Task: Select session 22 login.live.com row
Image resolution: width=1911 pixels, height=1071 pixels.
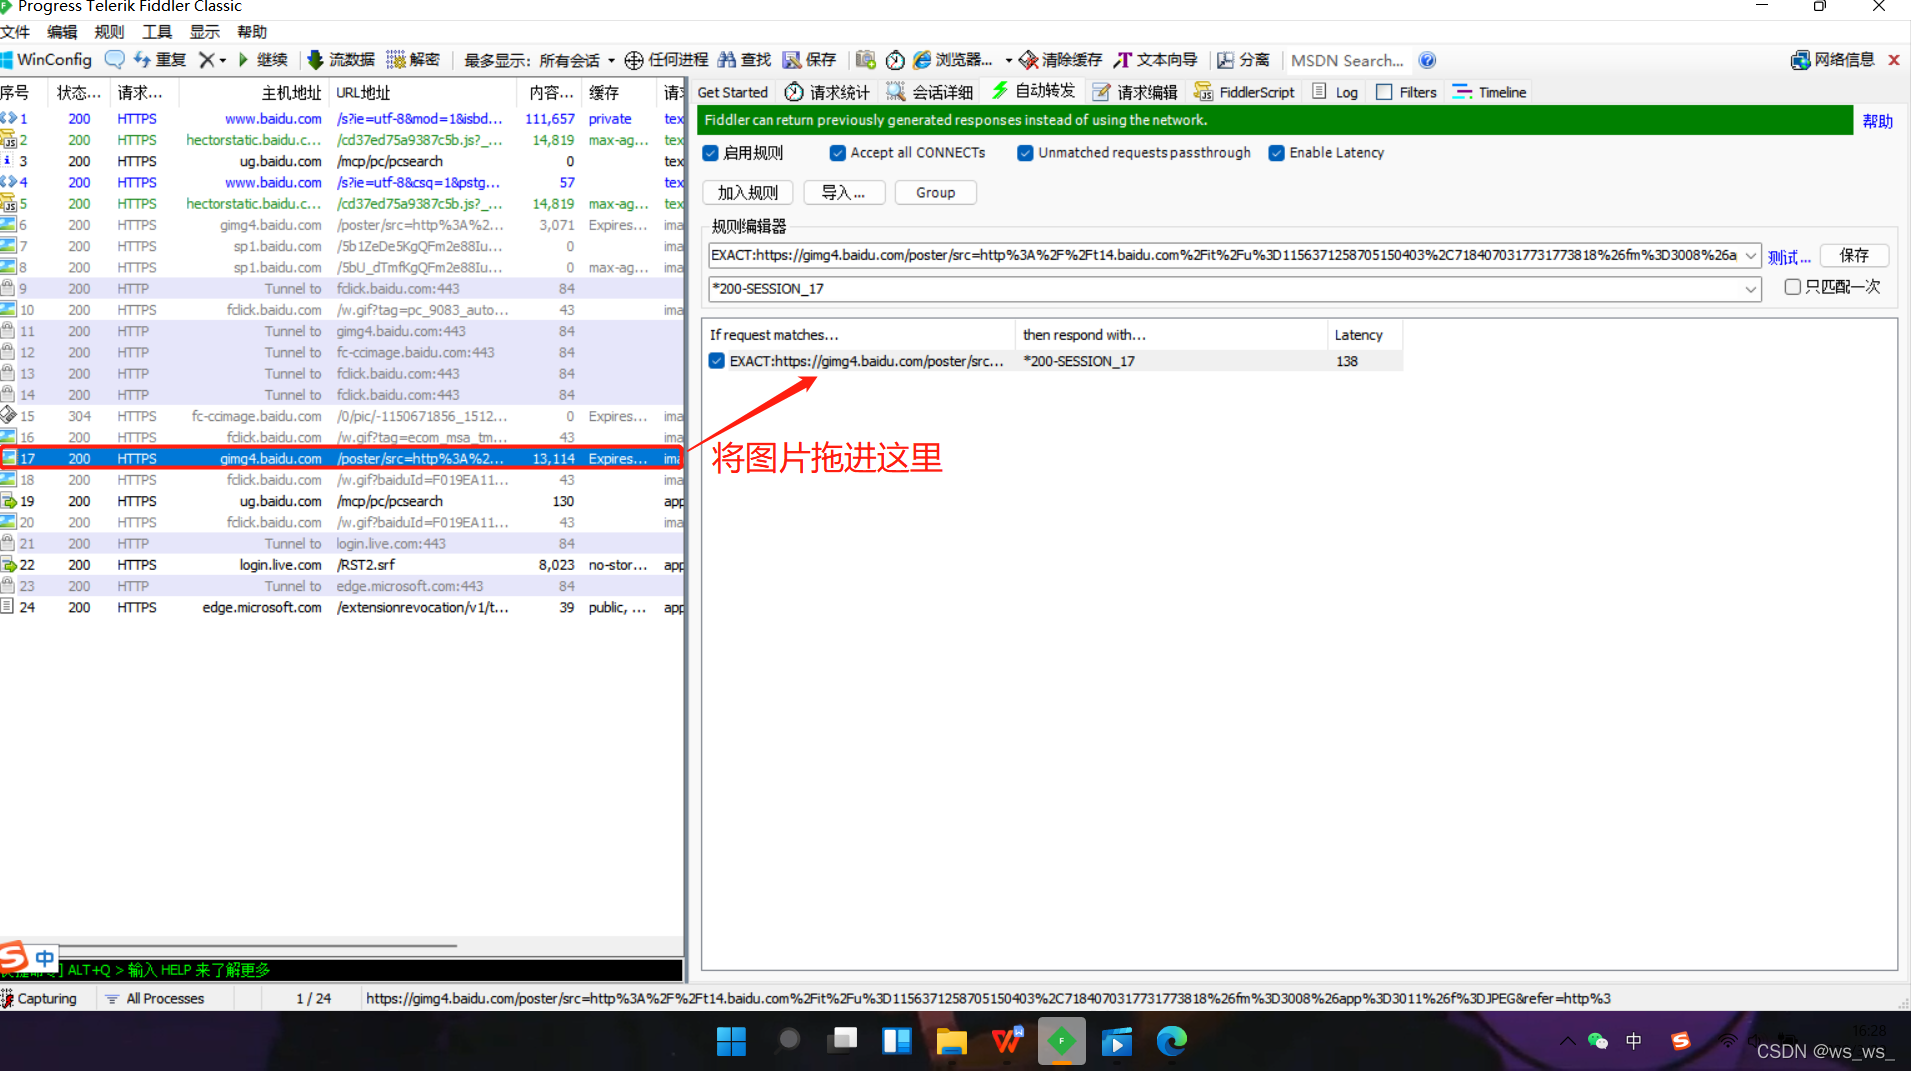Action: tap(341, 565)
